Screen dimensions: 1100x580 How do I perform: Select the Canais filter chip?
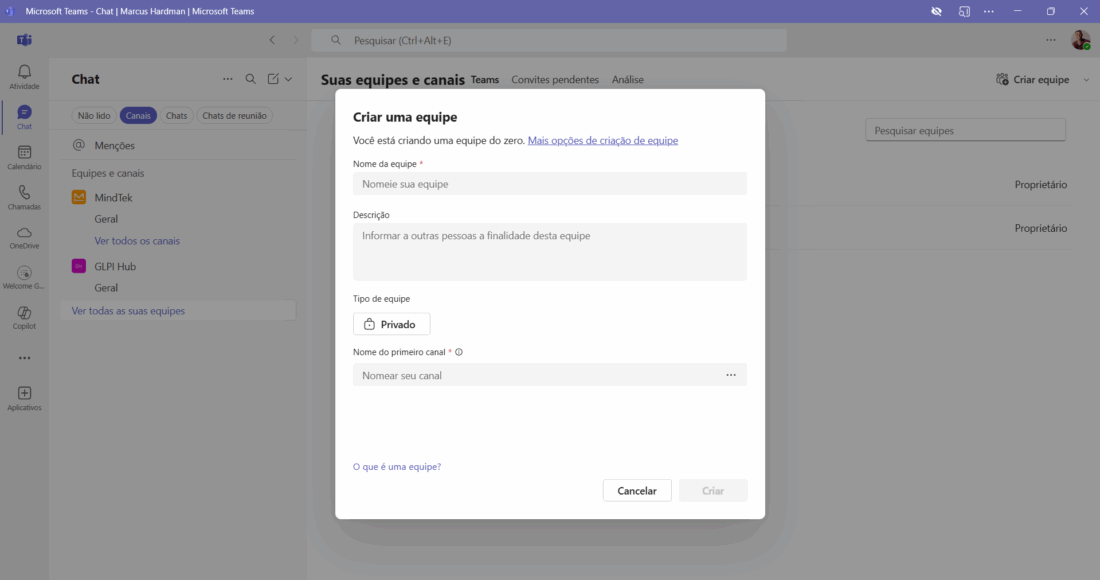point(138,116)
